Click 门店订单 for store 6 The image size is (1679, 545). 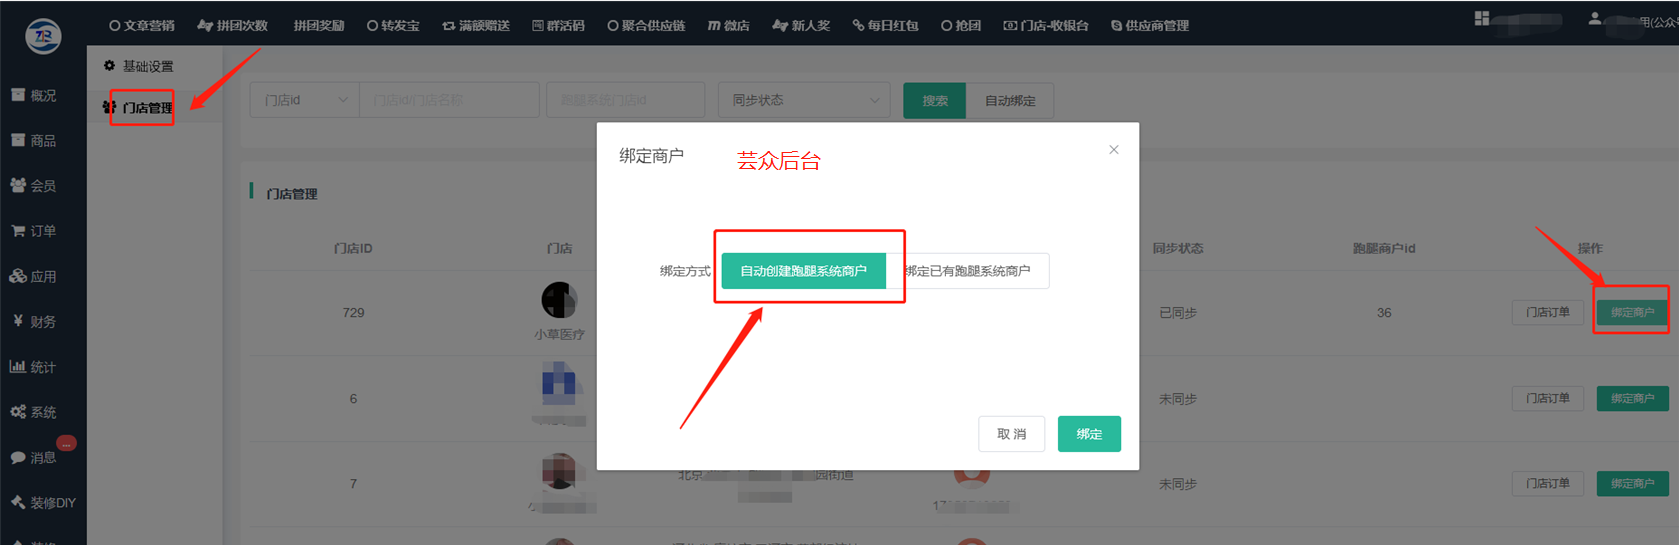[x=1548, y=398]
